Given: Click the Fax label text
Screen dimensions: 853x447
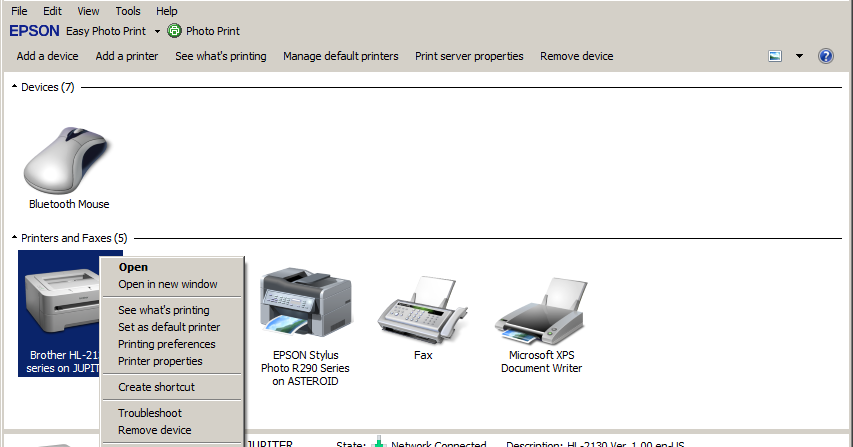Looking at the screenshot, I should coord(423,355).
